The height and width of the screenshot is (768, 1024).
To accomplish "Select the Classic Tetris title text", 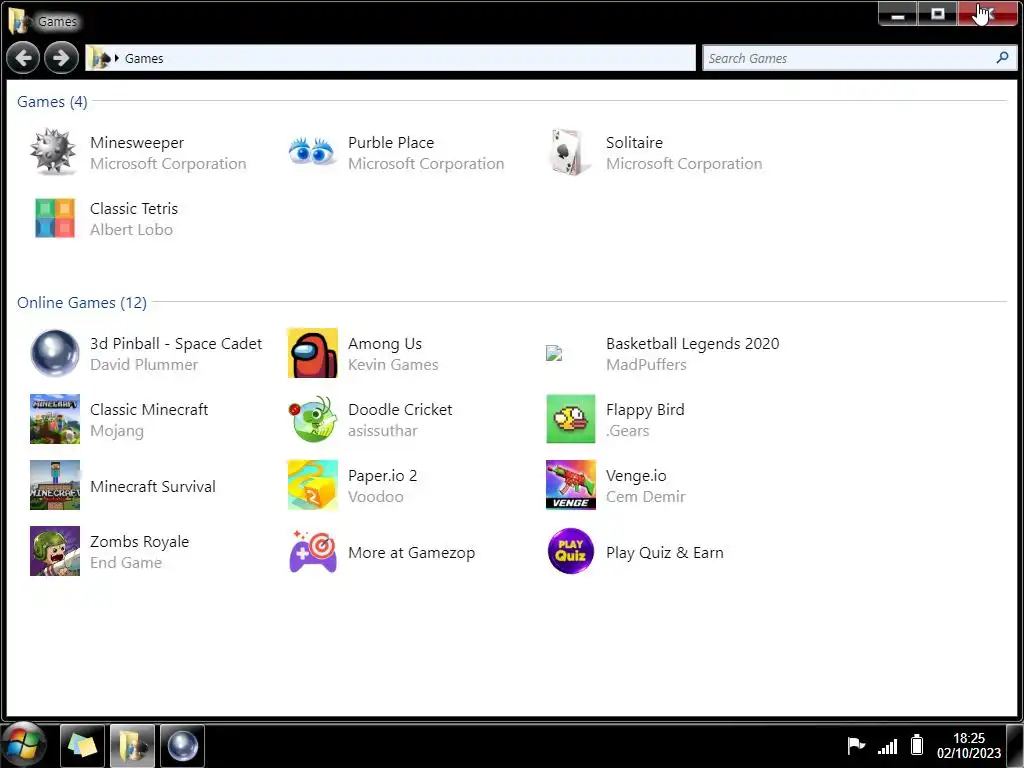I will (x=134, y=208).
